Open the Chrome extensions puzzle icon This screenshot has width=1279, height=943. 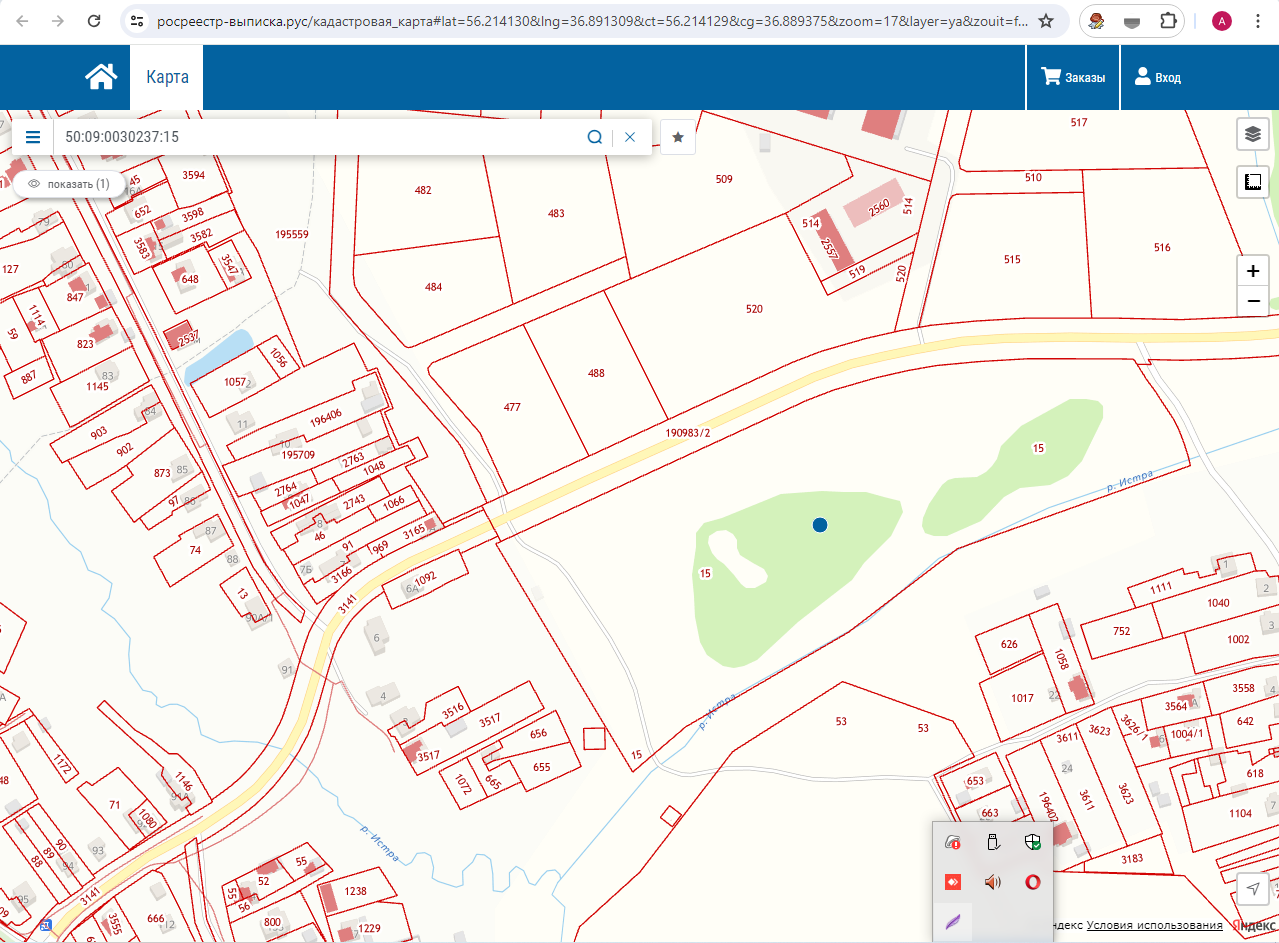1169,21
